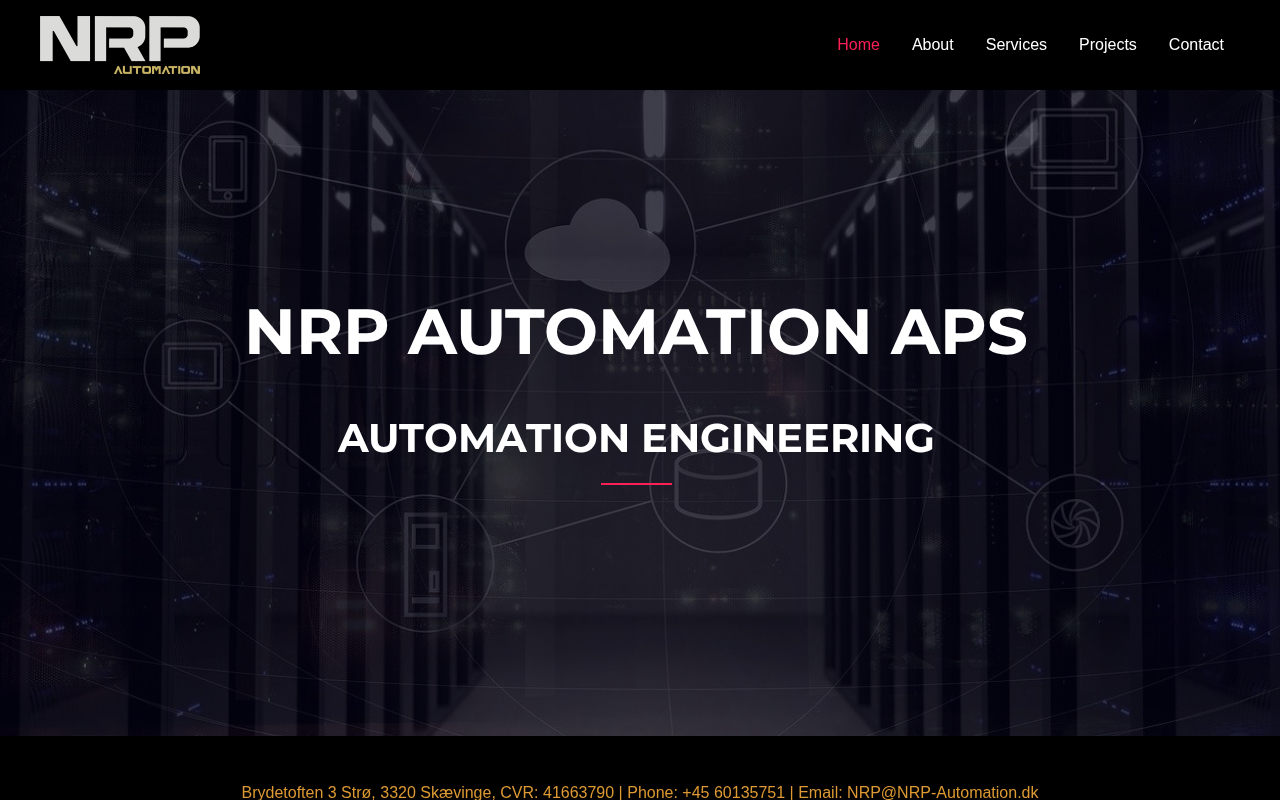This screenshot has width=1280, height=800.
Task: Click the phone number +45 60135751
Action: [733, 792]
